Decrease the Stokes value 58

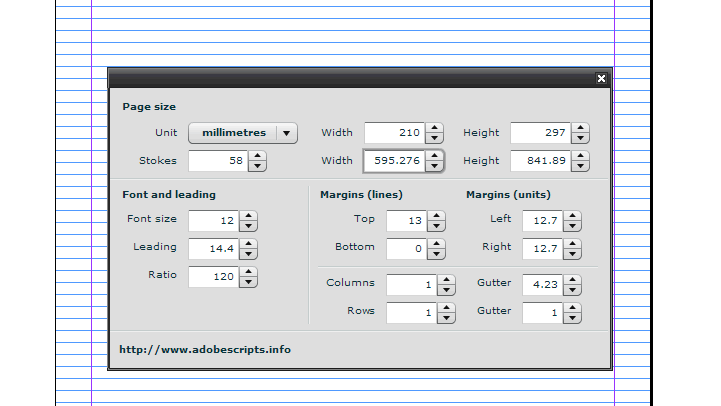pyautogui.click(x=258, y=166)
